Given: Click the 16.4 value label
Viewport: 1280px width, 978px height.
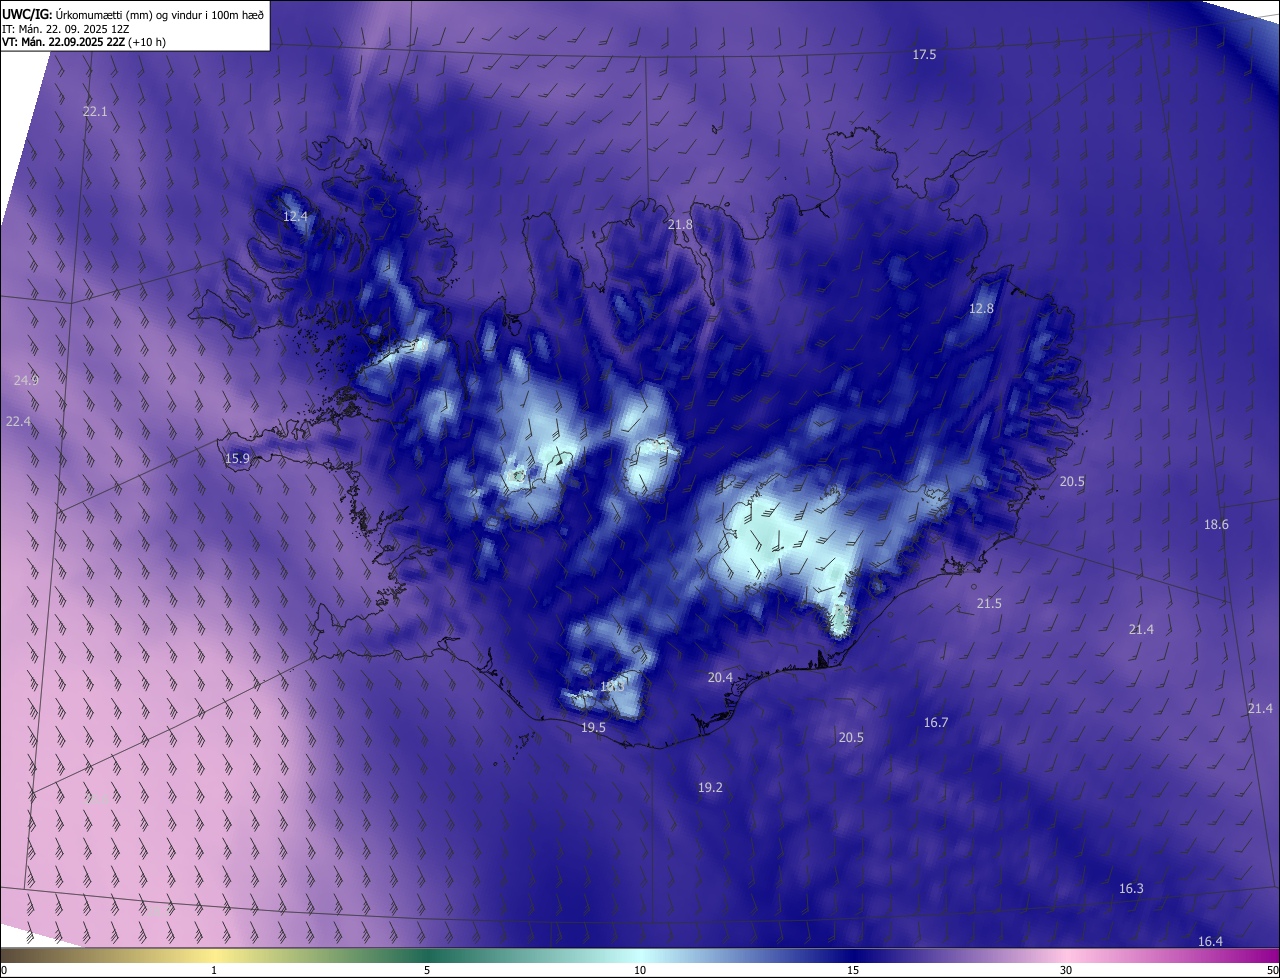Looking at the screenshot, I should (x=1210, y=942).
